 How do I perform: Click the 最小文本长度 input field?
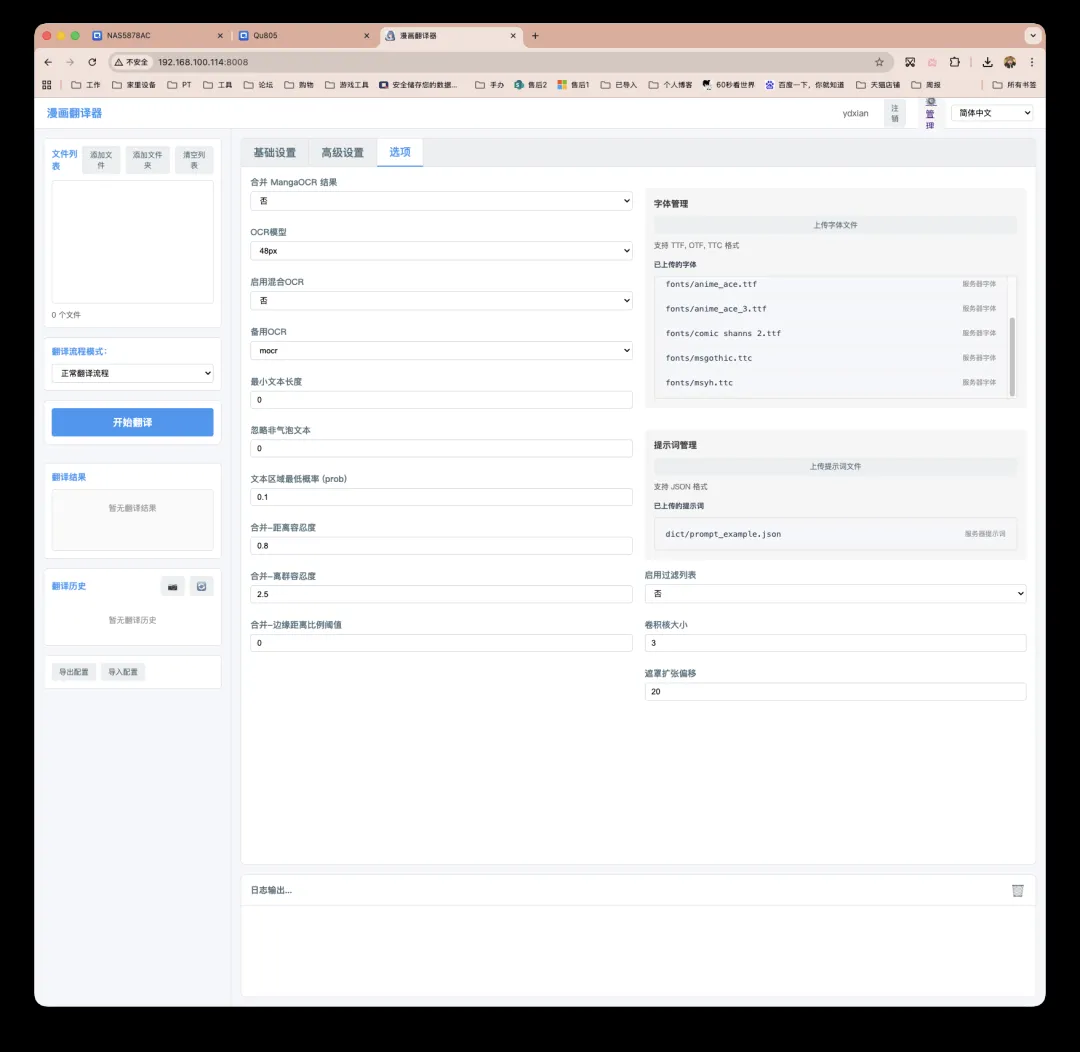(x=441, y=400)
